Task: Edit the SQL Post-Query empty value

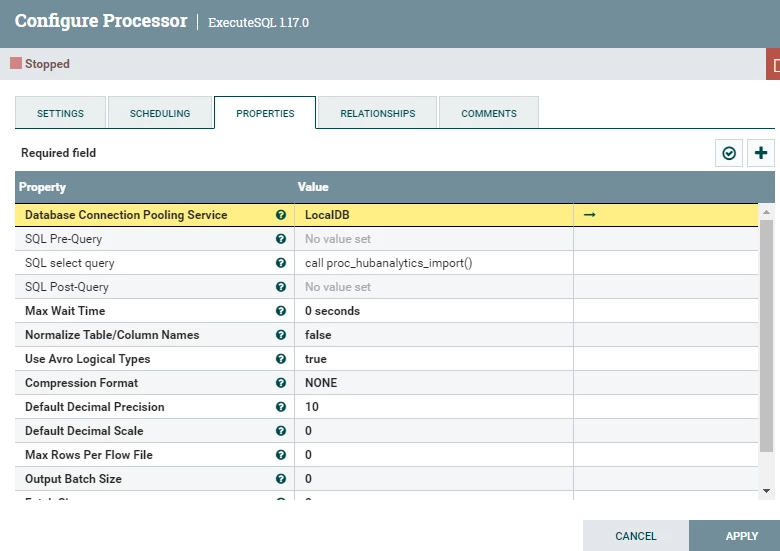Action: [x=434, y=287]
